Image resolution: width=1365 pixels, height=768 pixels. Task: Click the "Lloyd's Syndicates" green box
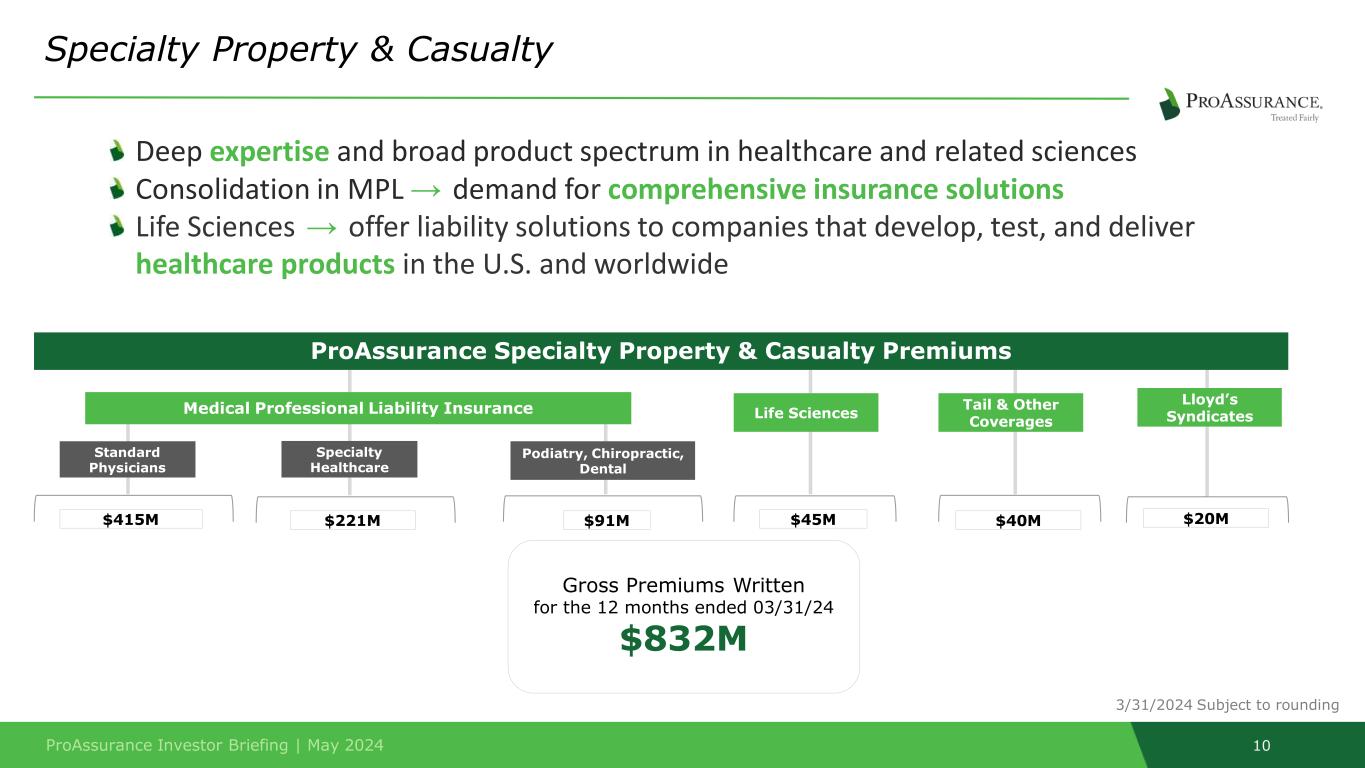point(1209,407)
